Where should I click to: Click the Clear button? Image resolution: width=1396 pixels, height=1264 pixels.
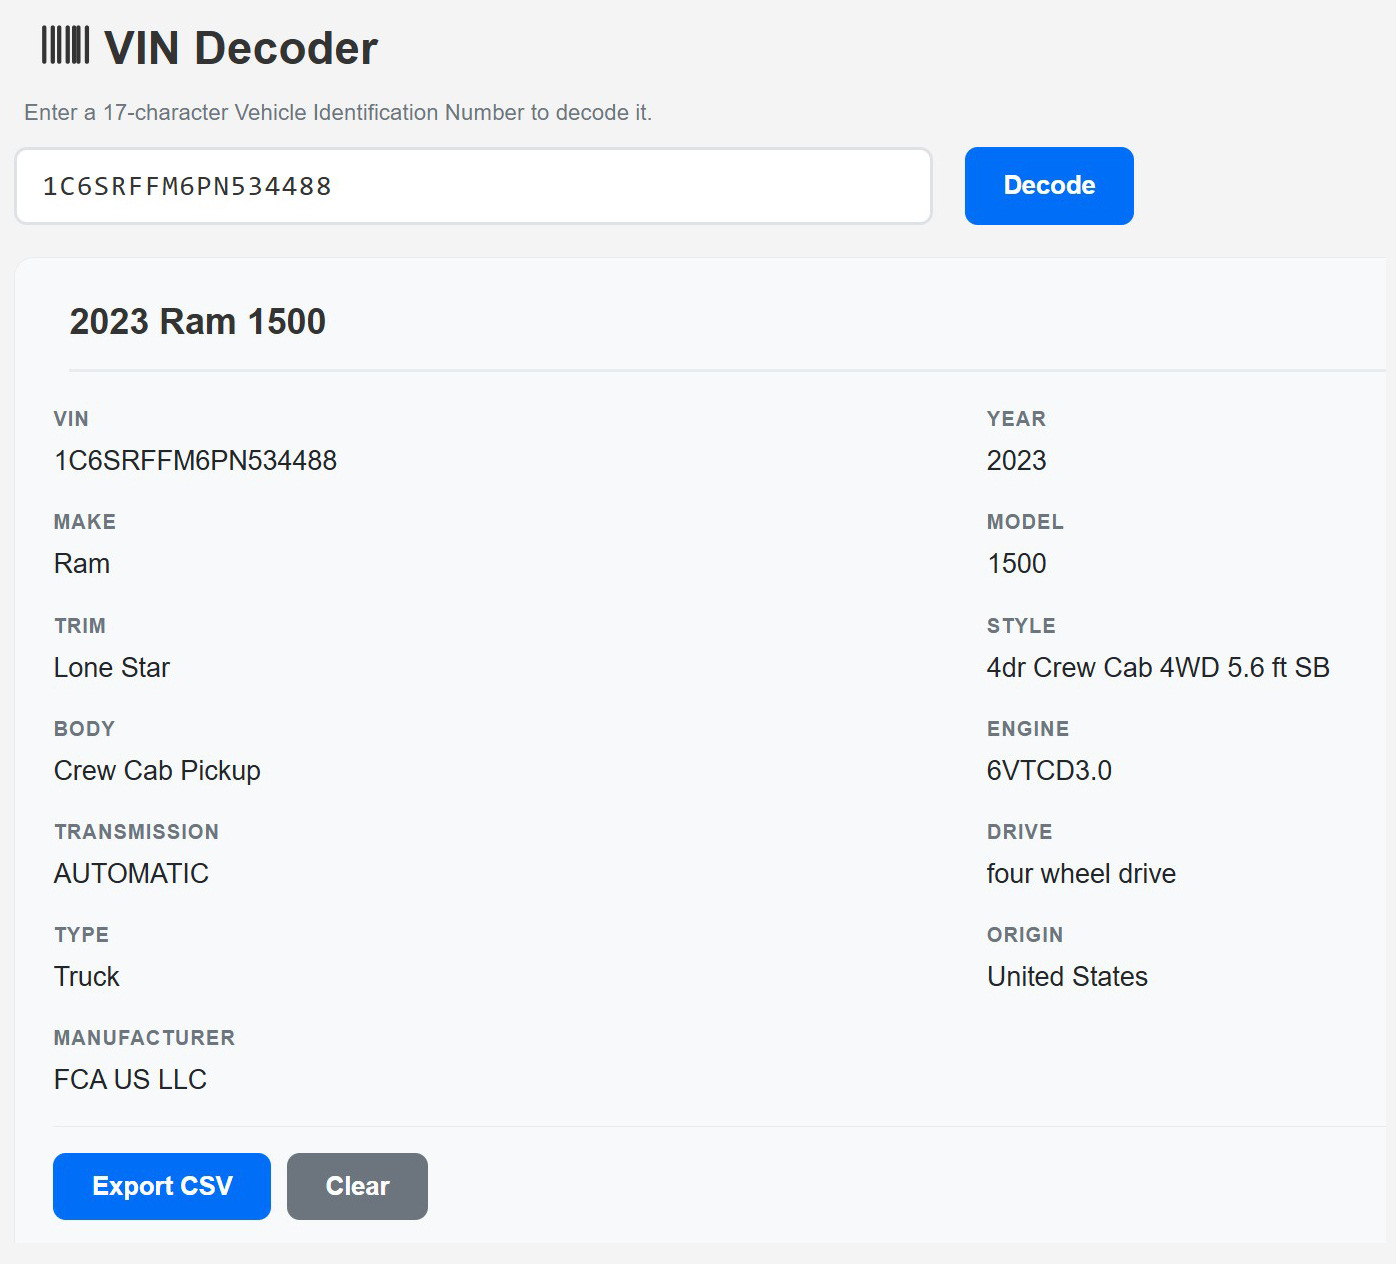tap(357, 1186)
